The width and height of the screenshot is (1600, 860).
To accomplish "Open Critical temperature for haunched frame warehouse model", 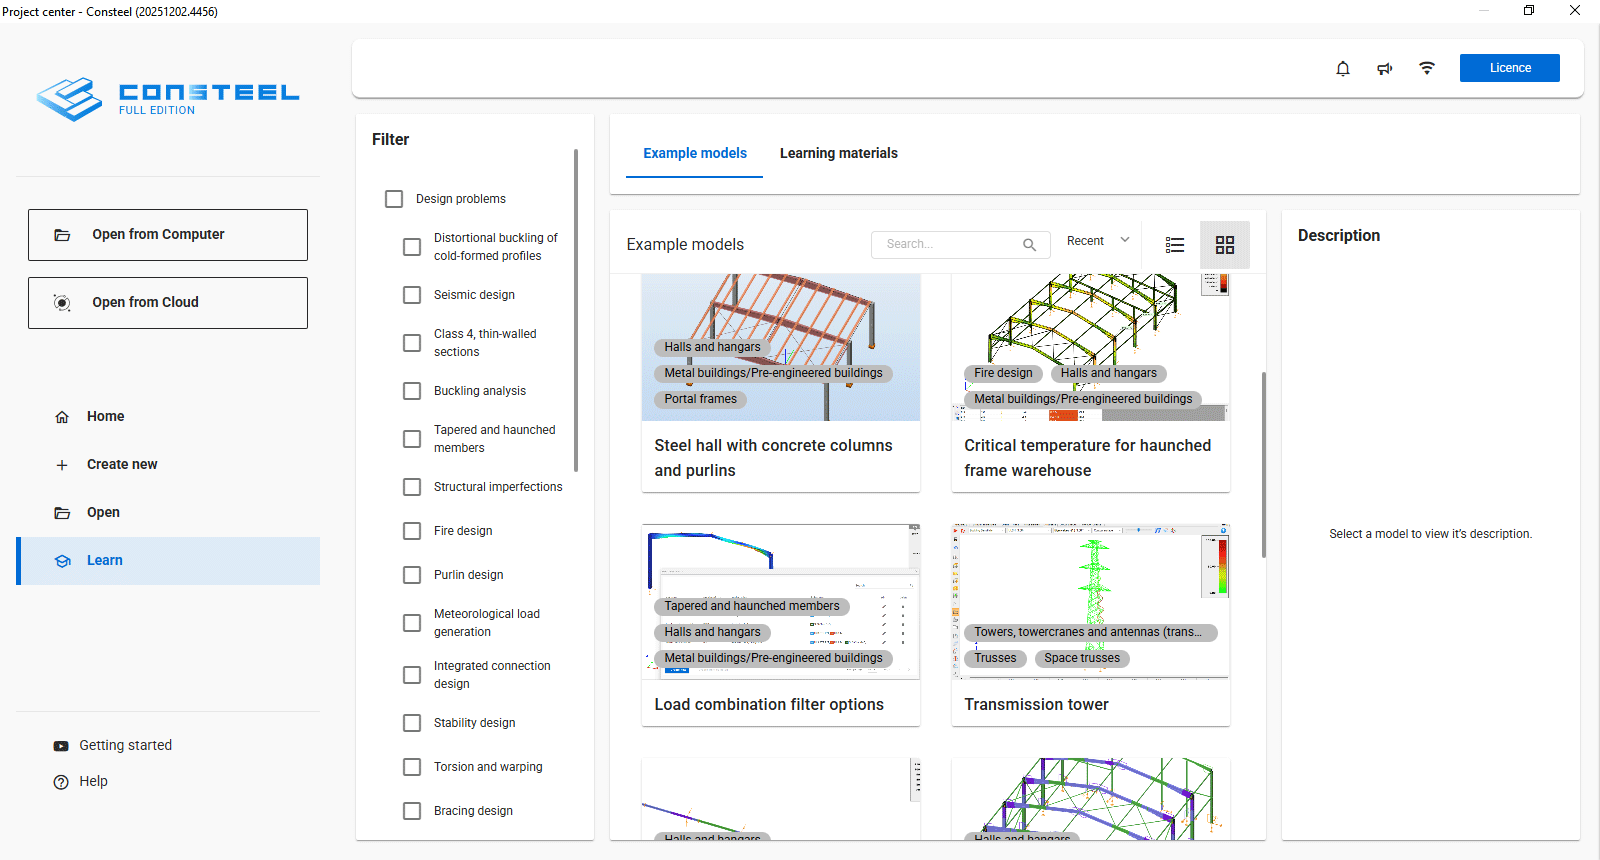I will point(1091,382).
